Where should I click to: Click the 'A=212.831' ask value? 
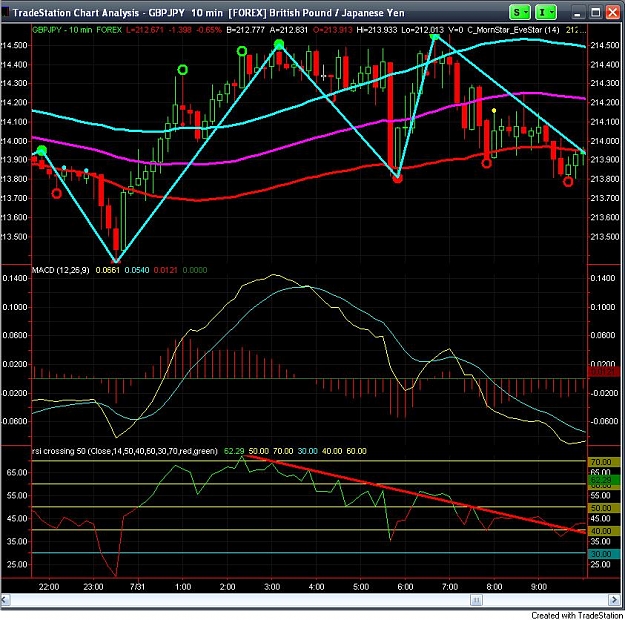pyautogui.click(x=289, y=30)
